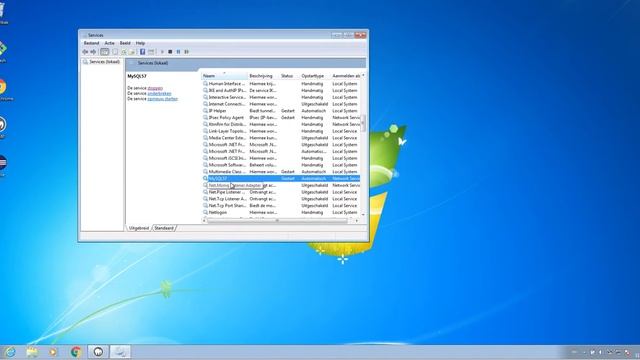Select the MySQL57 service row

tap(281, 178)
